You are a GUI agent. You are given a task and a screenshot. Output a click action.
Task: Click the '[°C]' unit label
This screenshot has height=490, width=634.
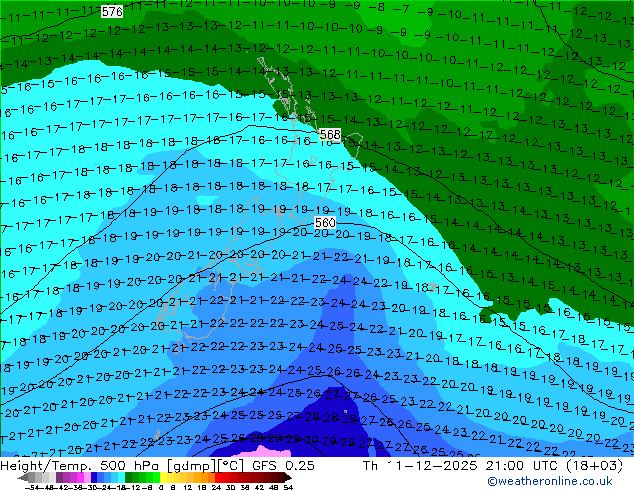[x=231, y=466]
